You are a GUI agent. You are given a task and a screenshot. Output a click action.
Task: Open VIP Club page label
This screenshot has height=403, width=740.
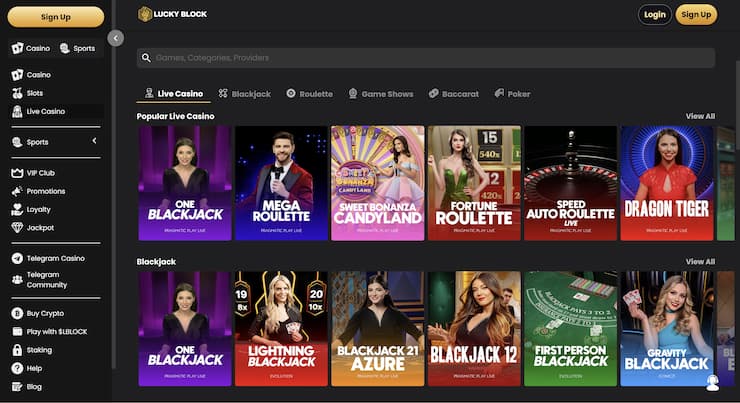(41, 173)
